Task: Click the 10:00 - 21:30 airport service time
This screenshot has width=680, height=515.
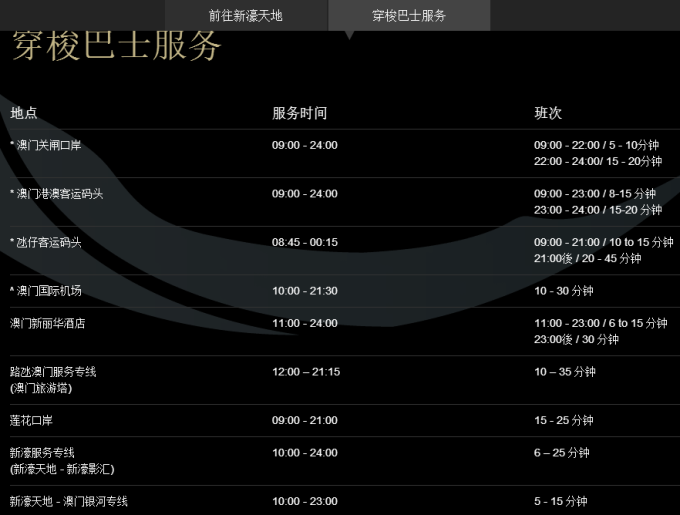Action: point(305,291)
